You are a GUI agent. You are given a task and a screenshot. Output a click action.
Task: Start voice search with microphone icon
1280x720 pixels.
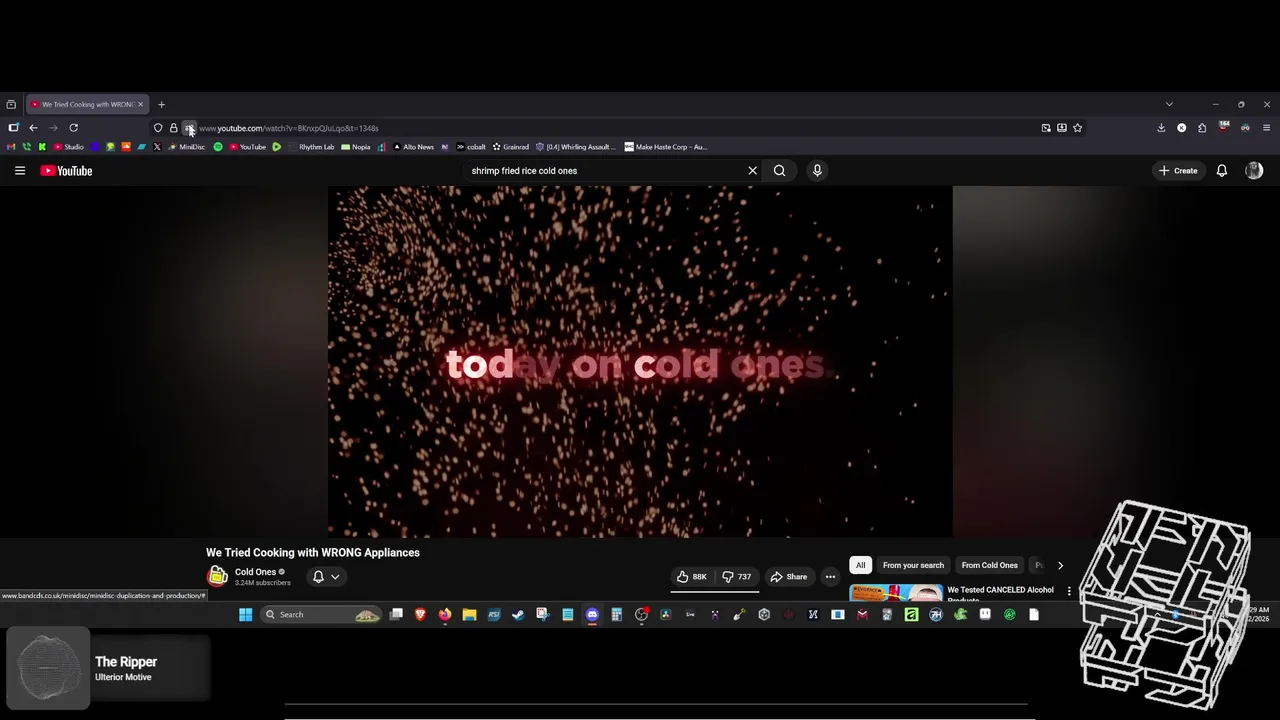817,171
